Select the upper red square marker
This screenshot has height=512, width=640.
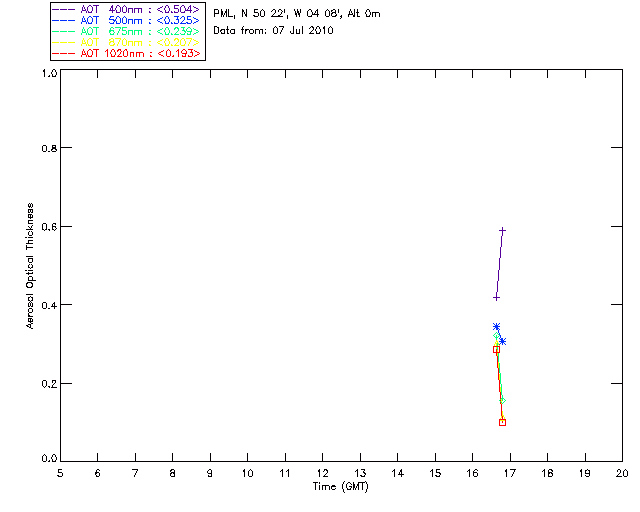coord(496,349)
